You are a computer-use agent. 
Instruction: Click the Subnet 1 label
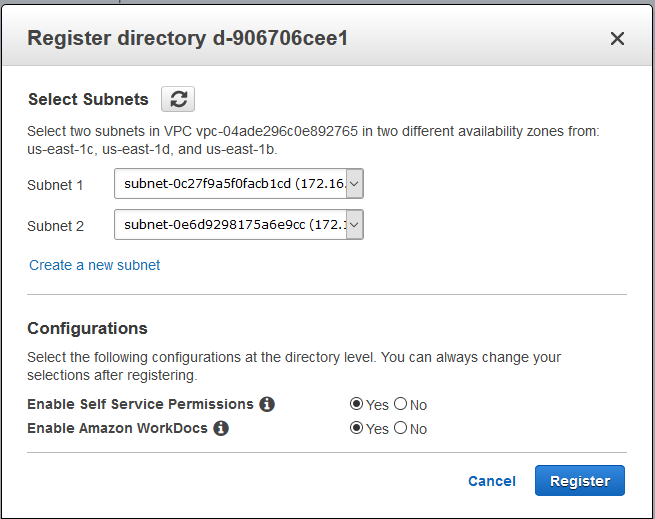click(x=55, y=185)
